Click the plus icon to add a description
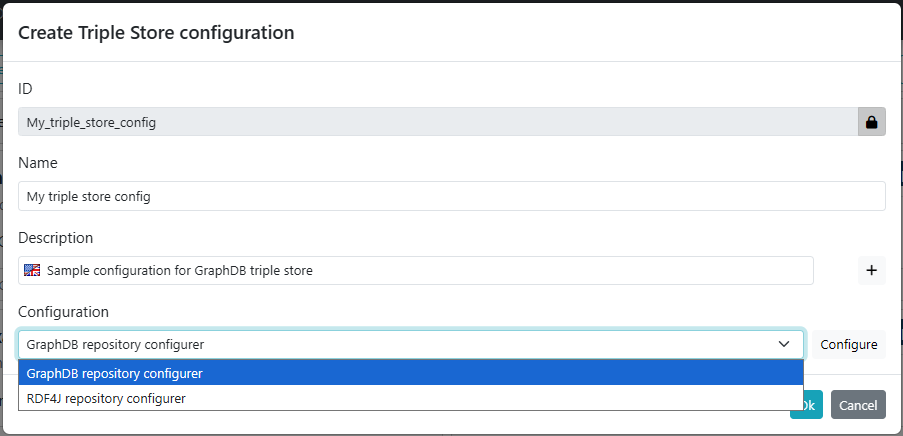 pos(871,270)
